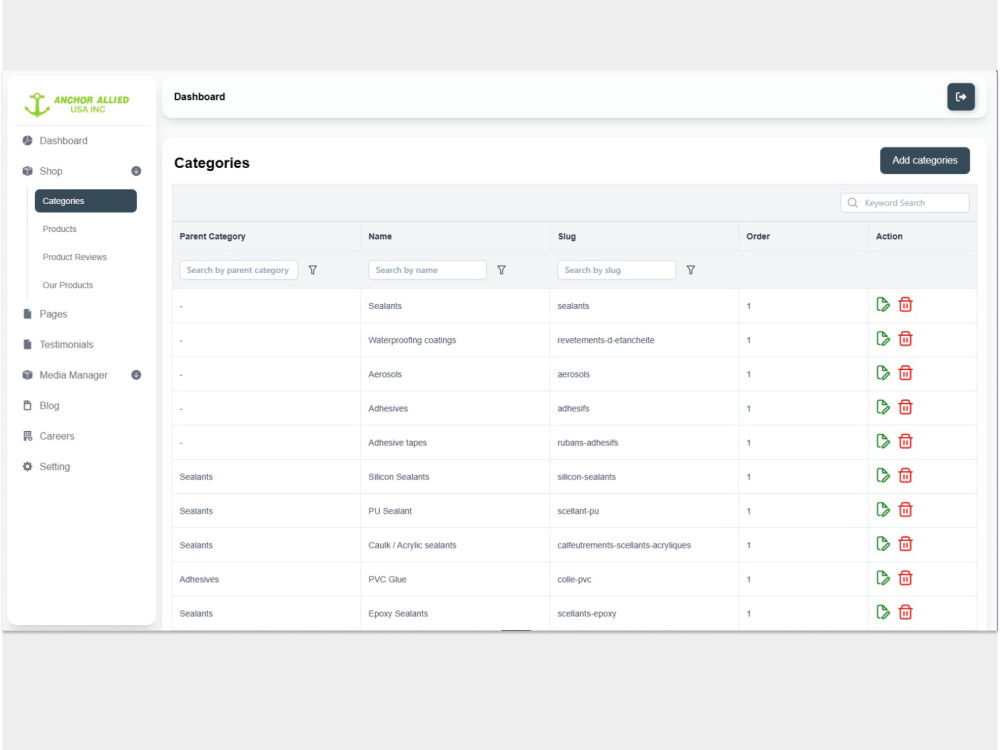Open Media Manager in the sidebar
The height and width of the screenshot is (750, 1000).
click(73, 375)
